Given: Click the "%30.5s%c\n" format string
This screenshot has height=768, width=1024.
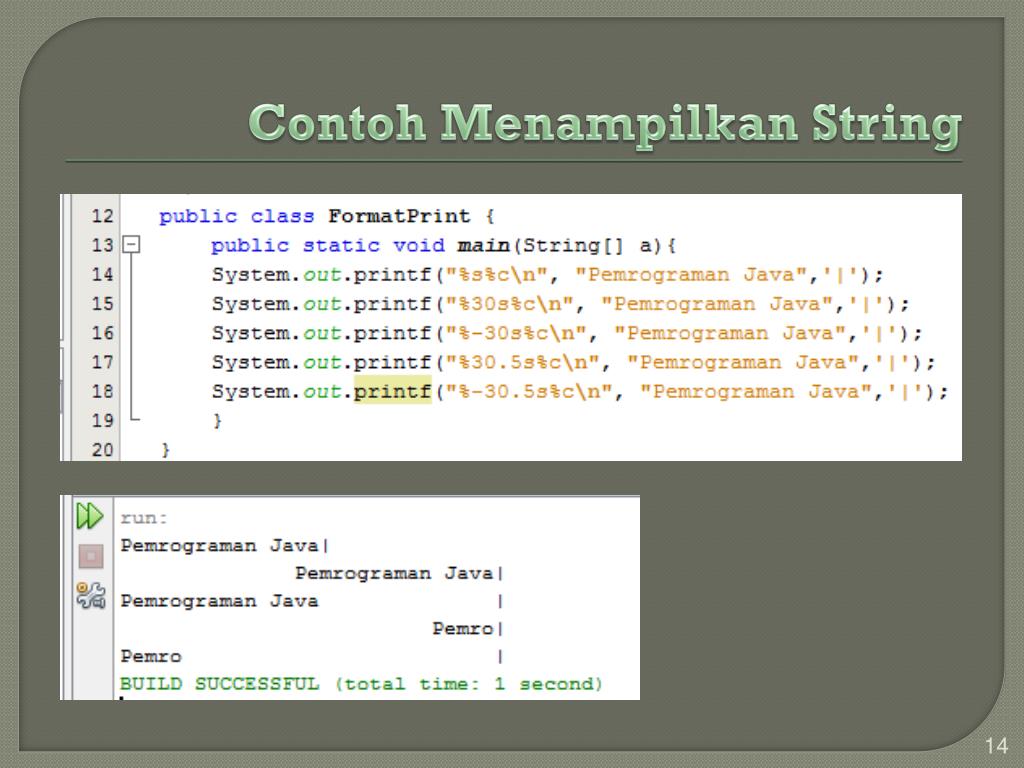Looking at the screenshot, I should click(522, 362).
